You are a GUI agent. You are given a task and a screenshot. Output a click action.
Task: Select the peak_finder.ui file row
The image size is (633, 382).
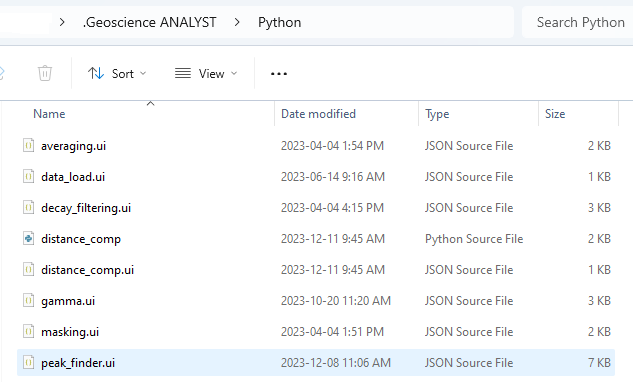click(x=316, y=363)
